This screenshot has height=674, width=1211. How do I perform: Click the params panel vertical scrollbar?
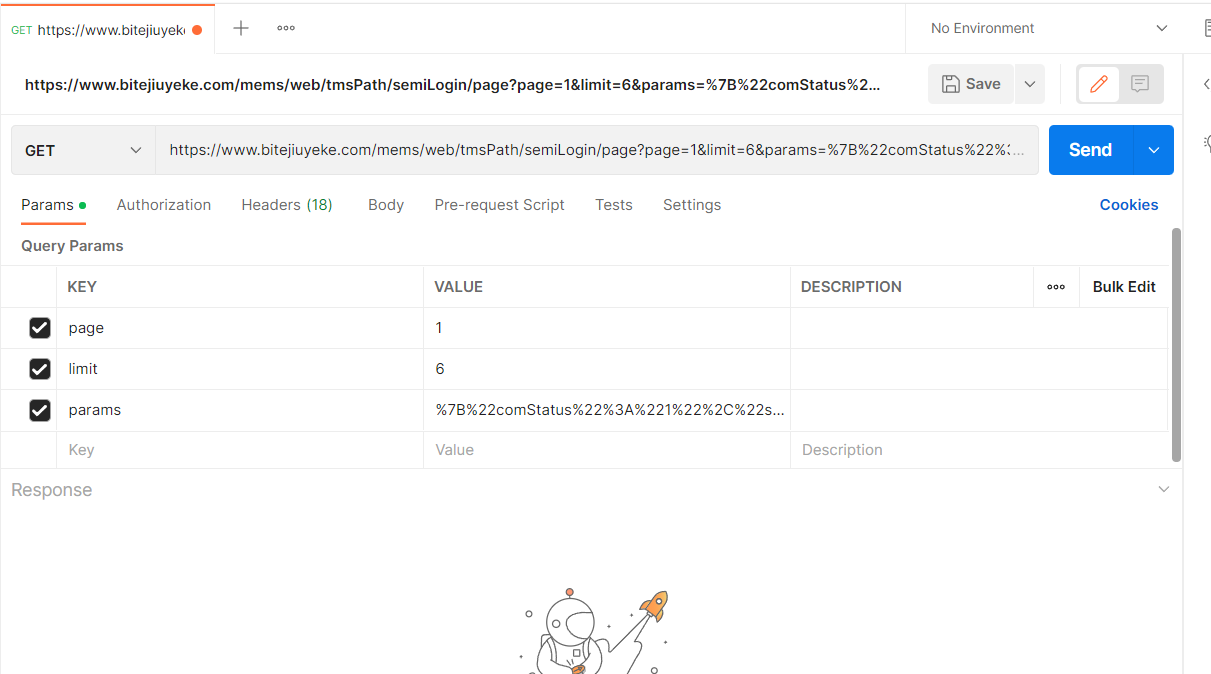tap(1176, 345)
